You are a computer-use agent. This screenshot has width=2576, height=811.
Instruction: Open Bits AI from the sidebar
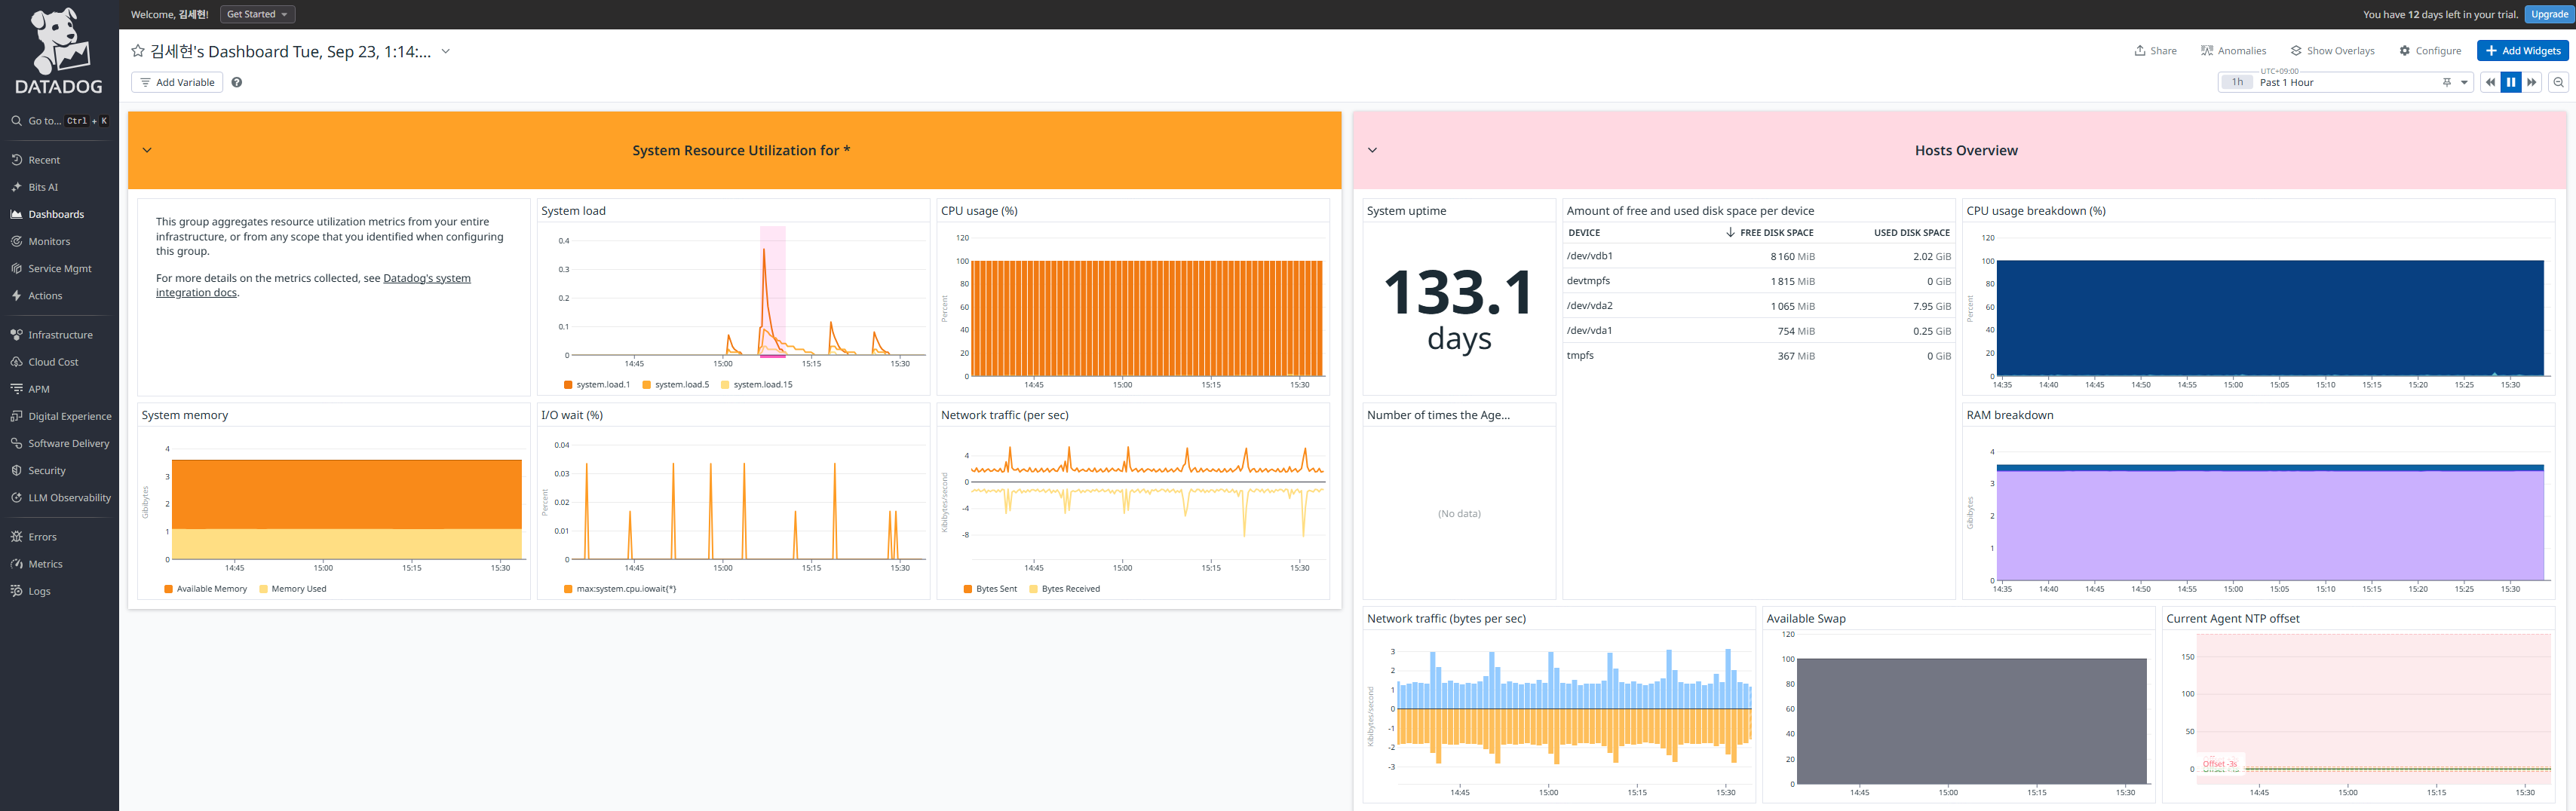(x=43, y=187)
